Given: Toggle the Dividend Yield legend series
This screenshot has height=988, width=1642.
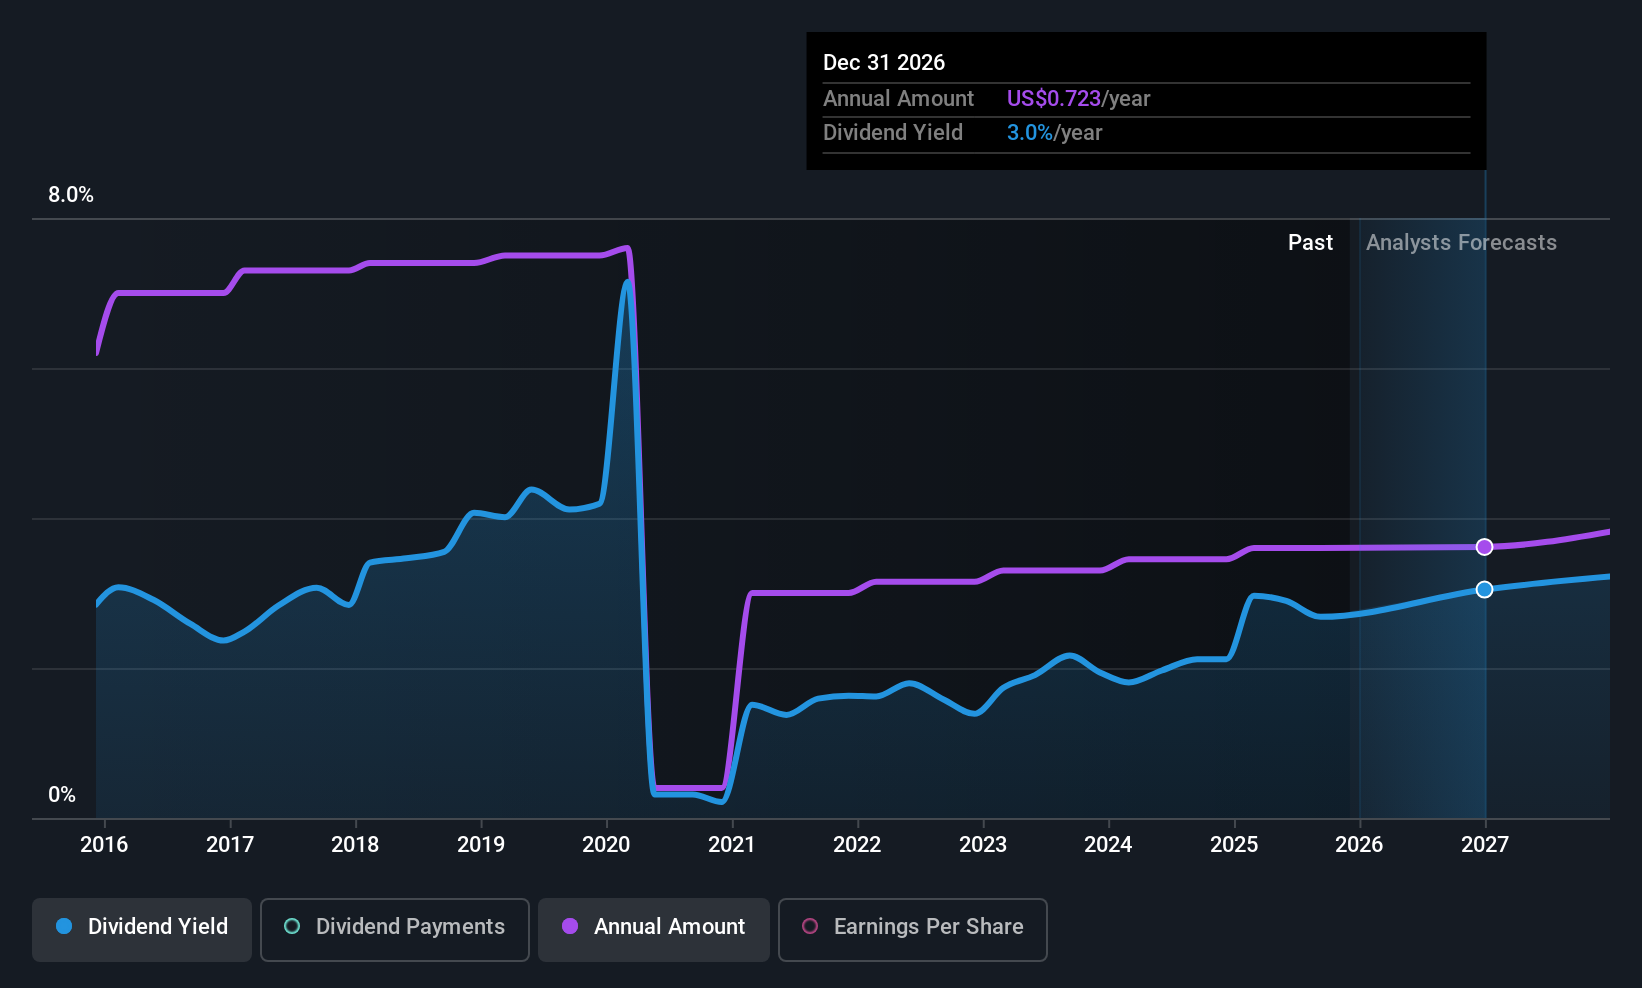Looking at the screenshot, I should click(x=142, y=928).
